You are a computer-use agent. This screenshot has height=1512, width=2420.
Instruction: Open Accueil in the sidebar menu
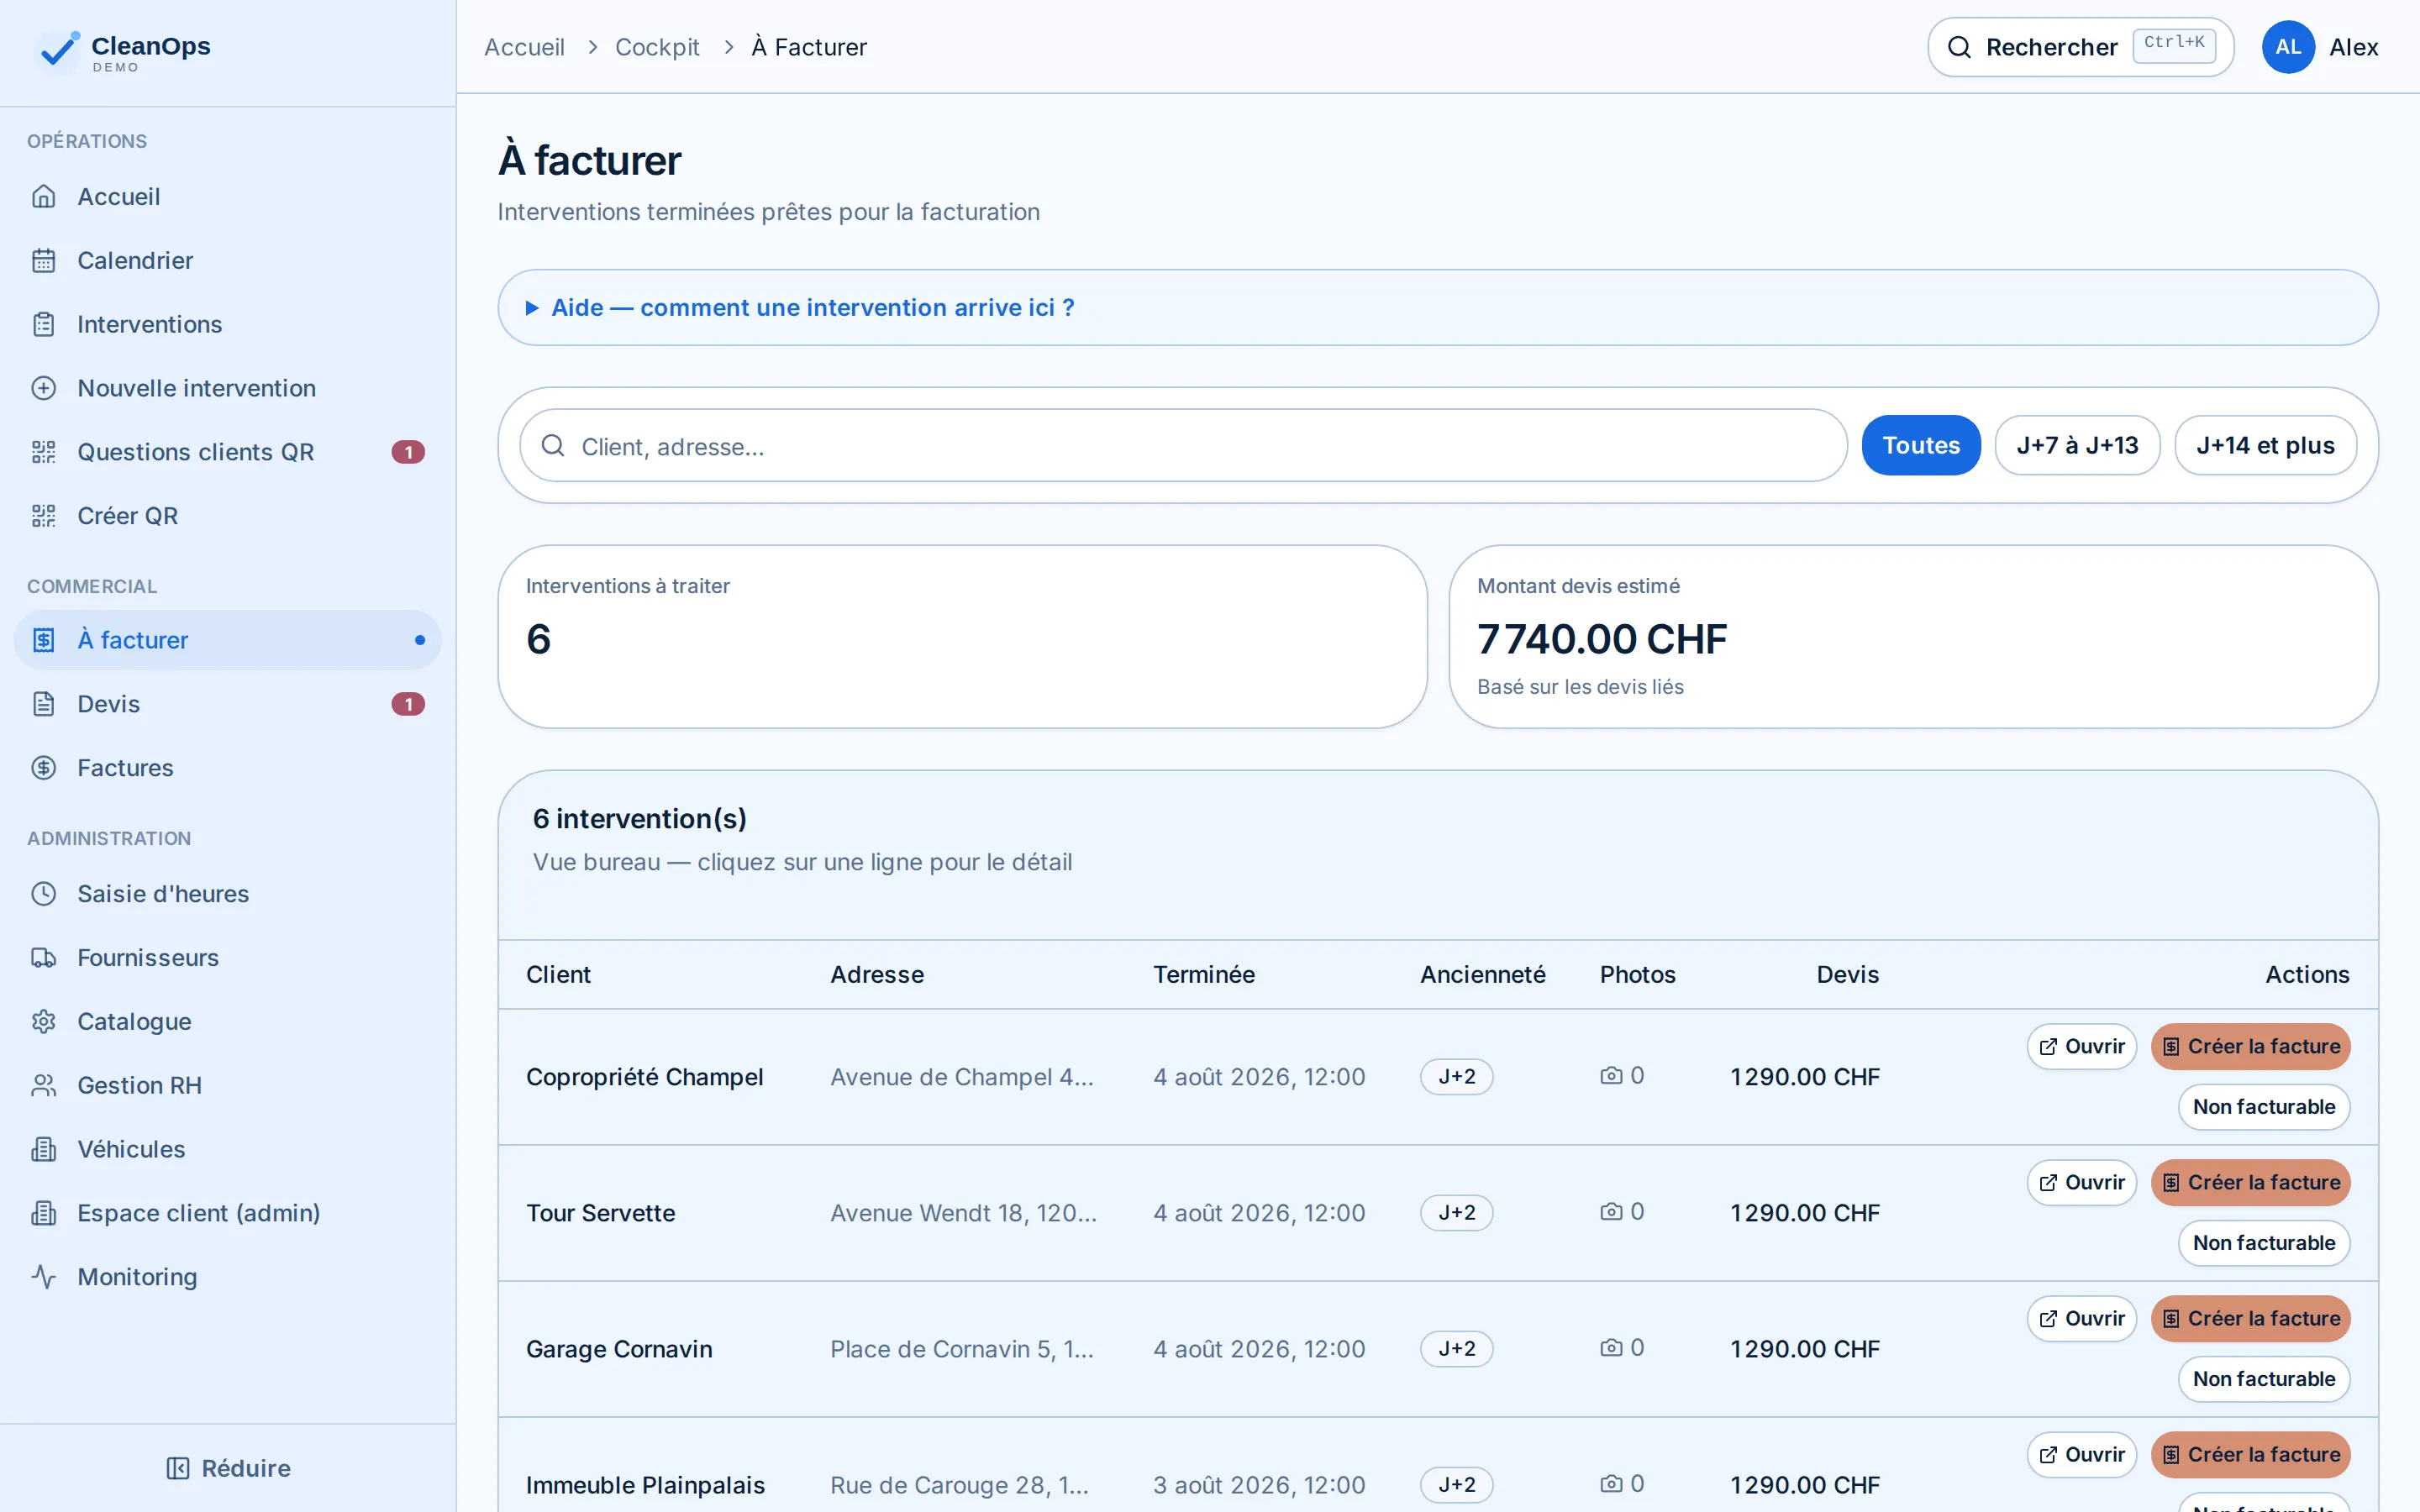(227, 196)
